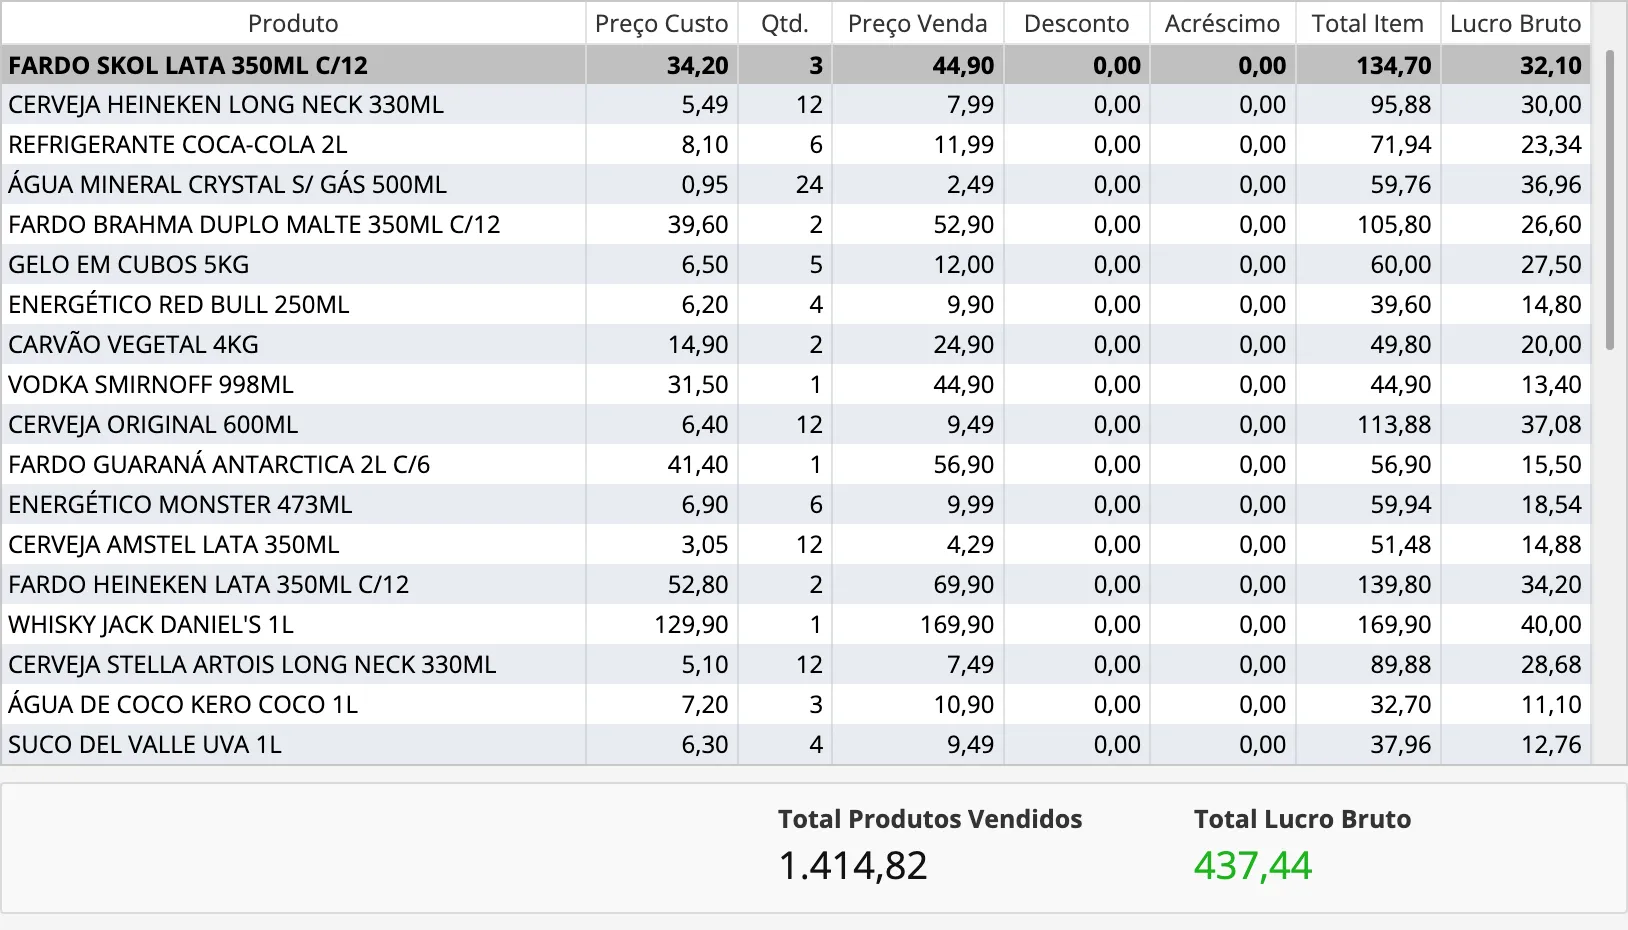Click Total Item value 139,80
Screen dimensions: 1628x930
1394,585
